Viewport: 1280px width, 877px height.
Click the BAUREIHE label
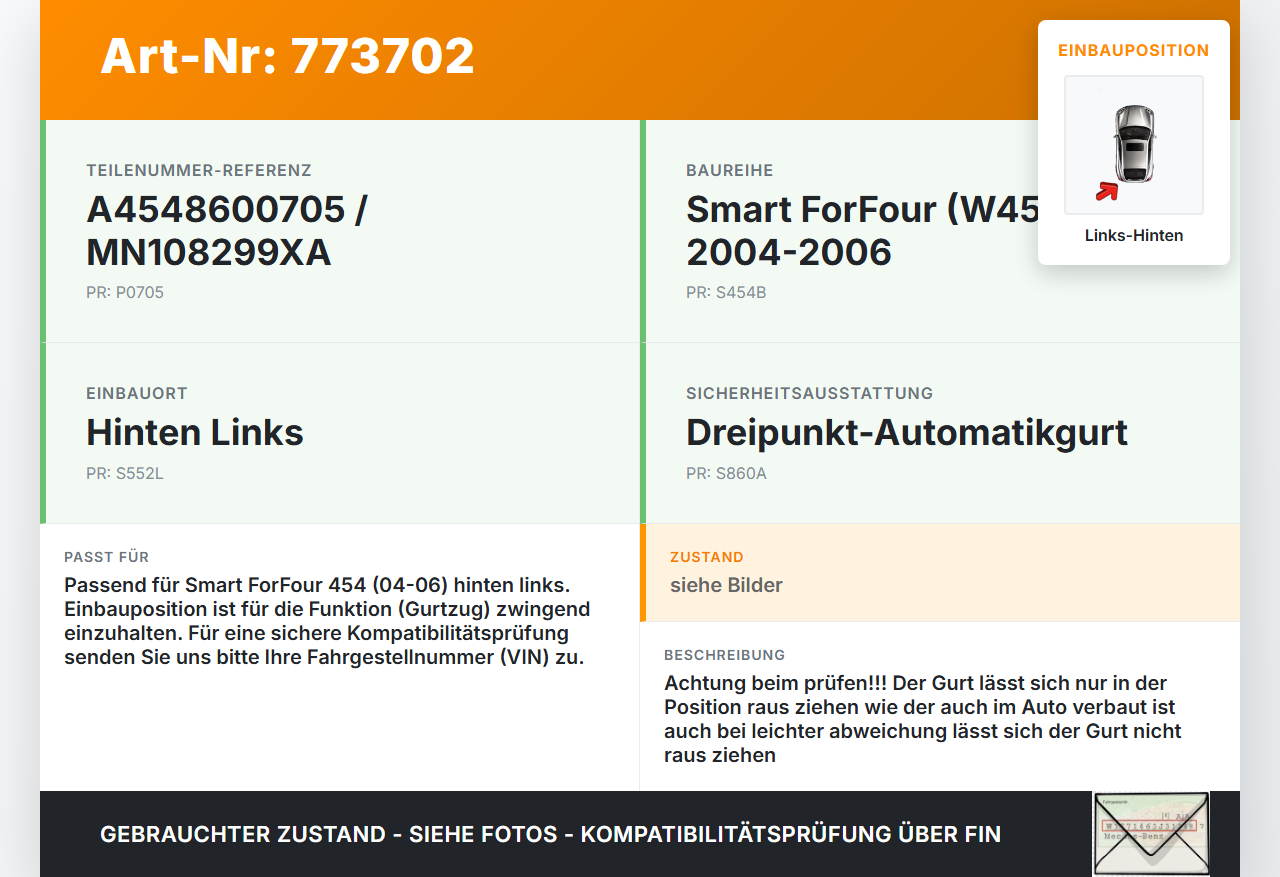(730, 171)
